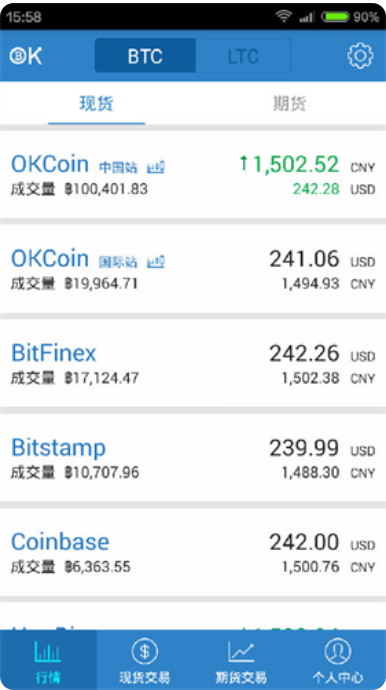This screenshot has height=690, width=386.
Task: Tap the 行情 bar chart icon
Action: click(48, 652)
